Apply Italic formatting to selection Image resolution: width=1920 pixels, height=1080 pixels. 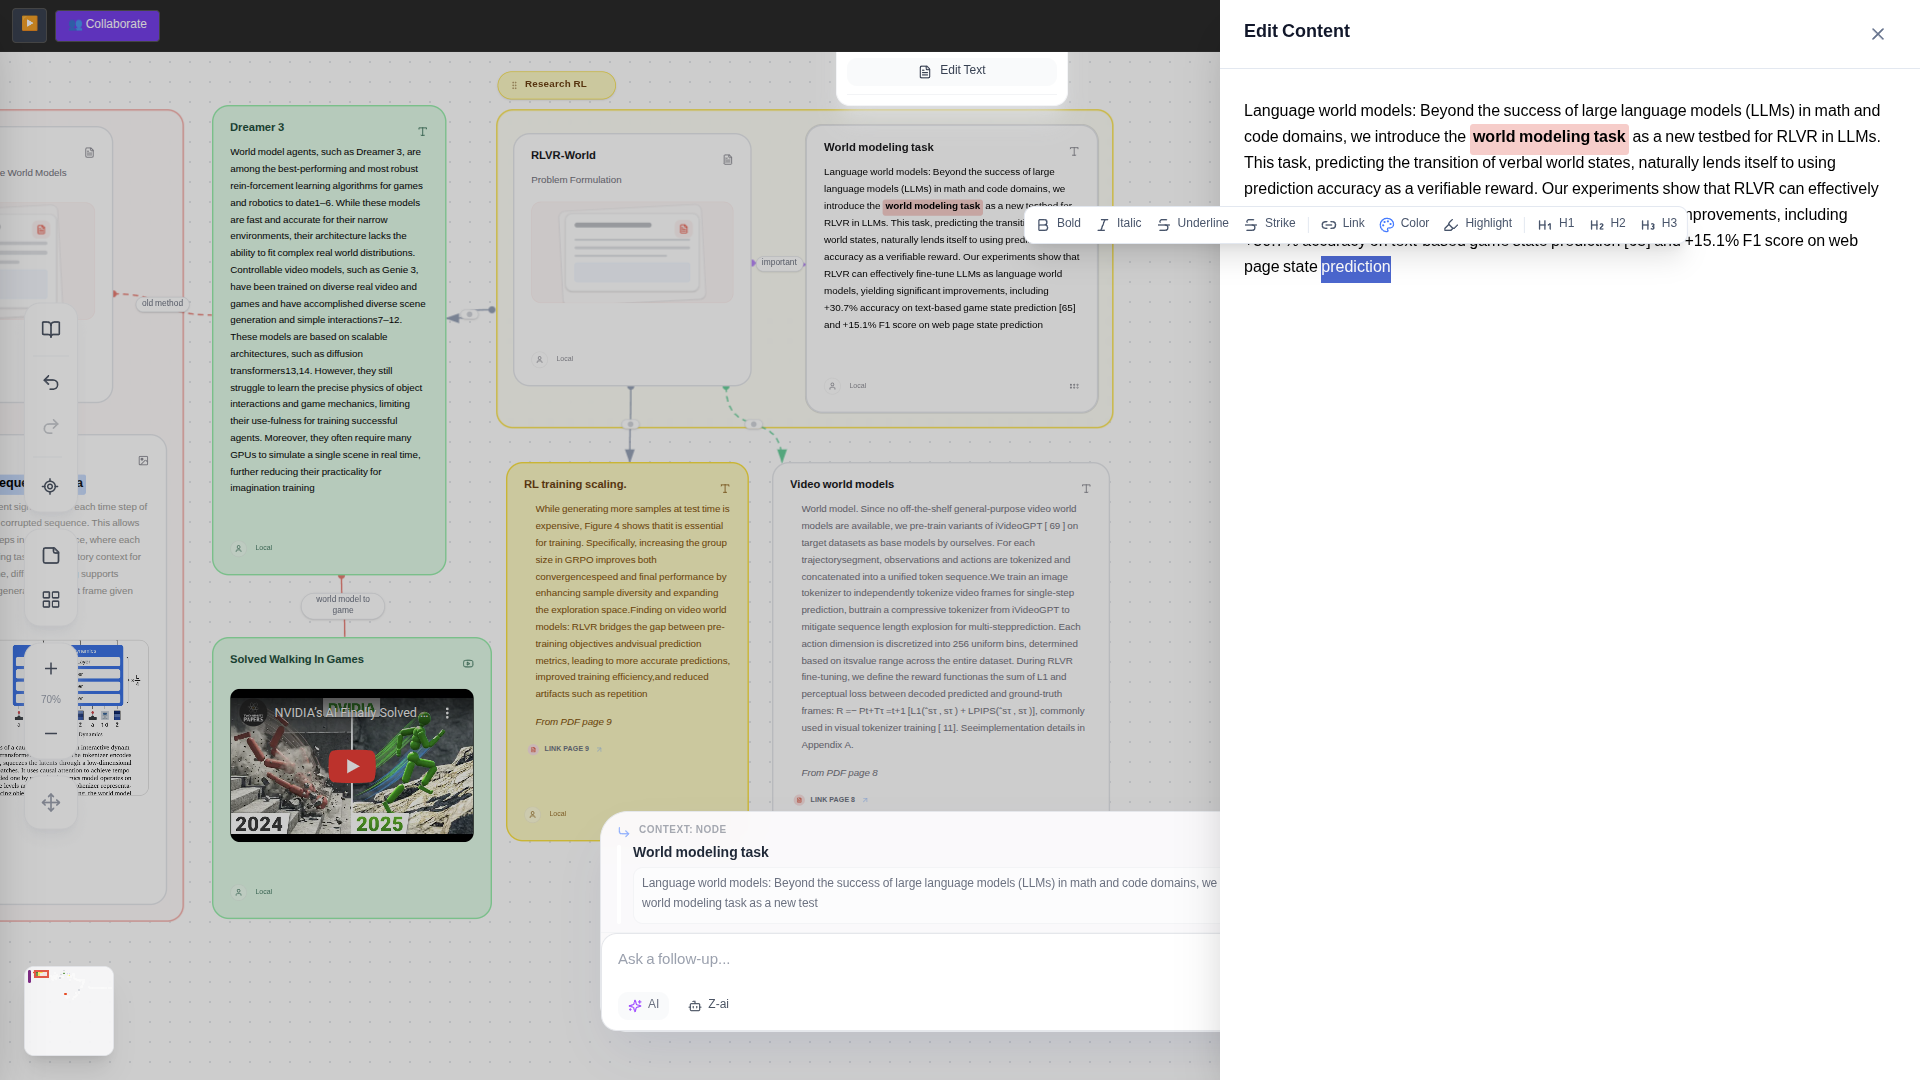[1119, 224]
